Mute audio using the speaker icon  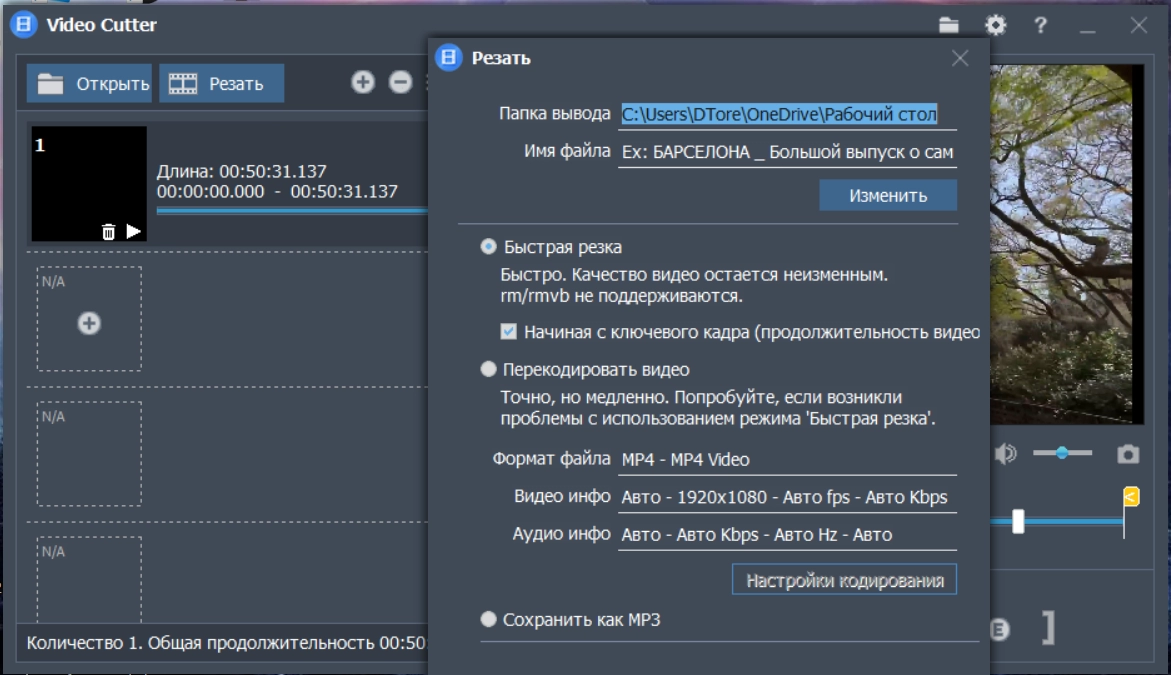1005,455
